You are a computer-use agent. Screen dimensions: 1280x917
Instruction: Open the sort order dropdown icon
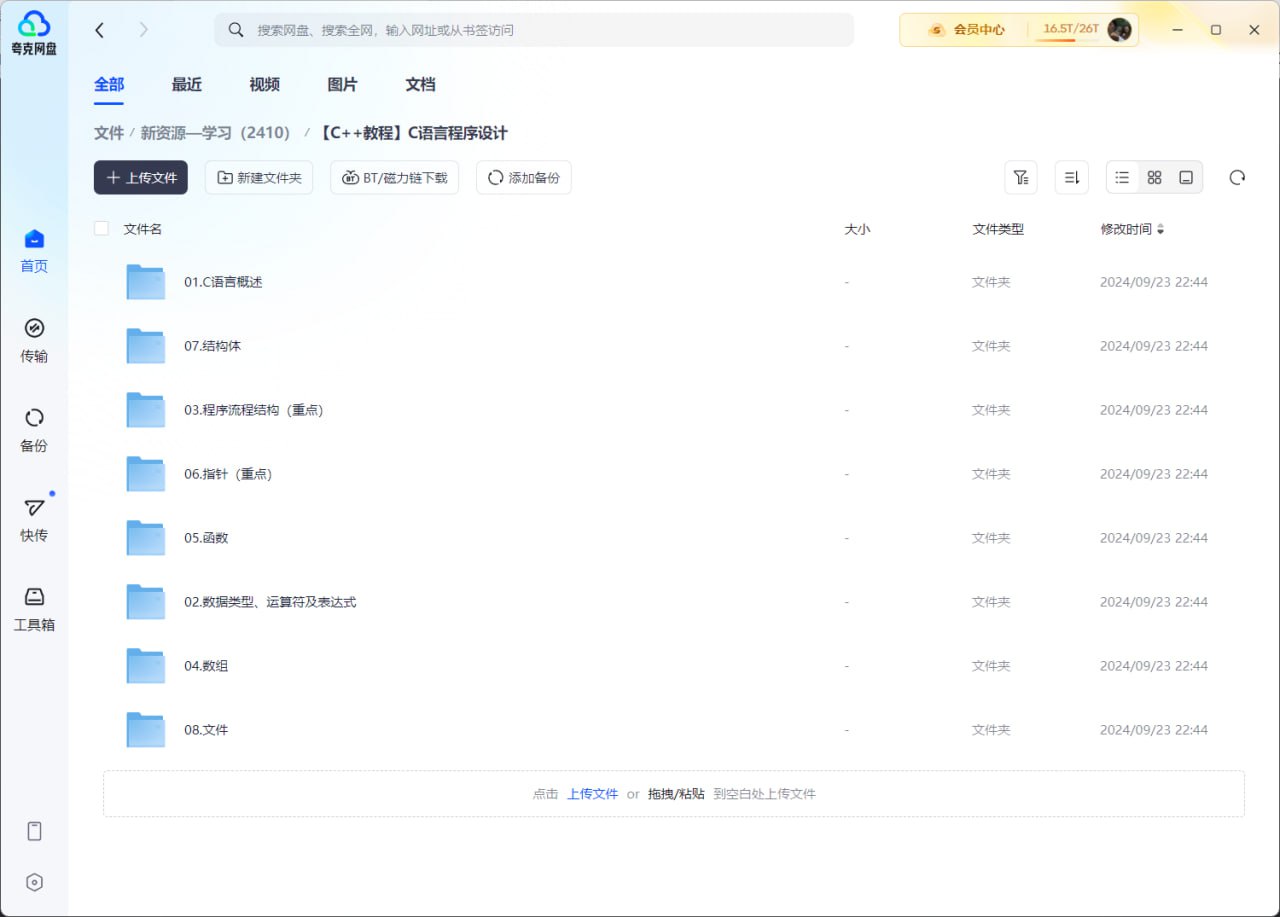(x=1072, y=177)
